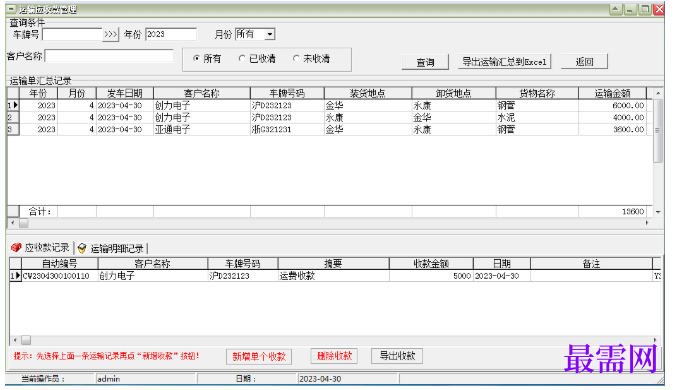Click the 水泥 goods cell
This screenshot has width=676, height=390.
tap(537, 117)
